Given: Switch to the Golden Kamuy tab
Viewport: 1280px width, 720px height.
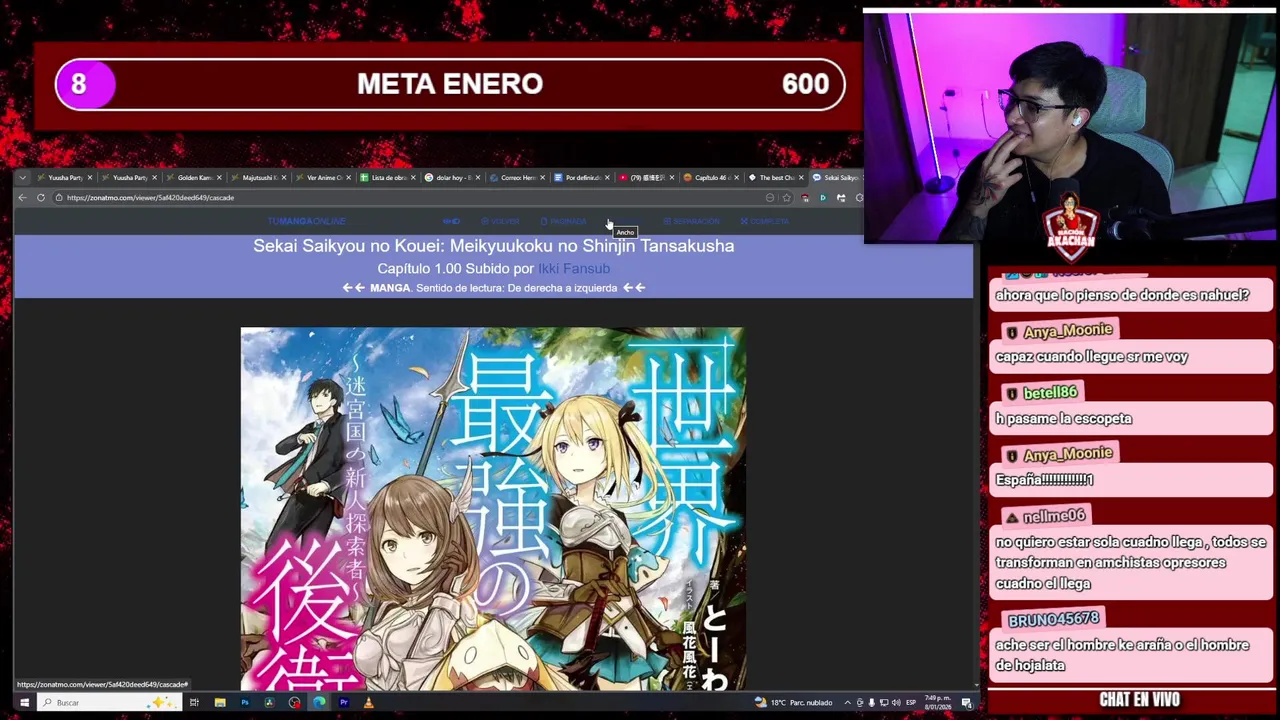Looking at the screenshot, I should (194, 178).
